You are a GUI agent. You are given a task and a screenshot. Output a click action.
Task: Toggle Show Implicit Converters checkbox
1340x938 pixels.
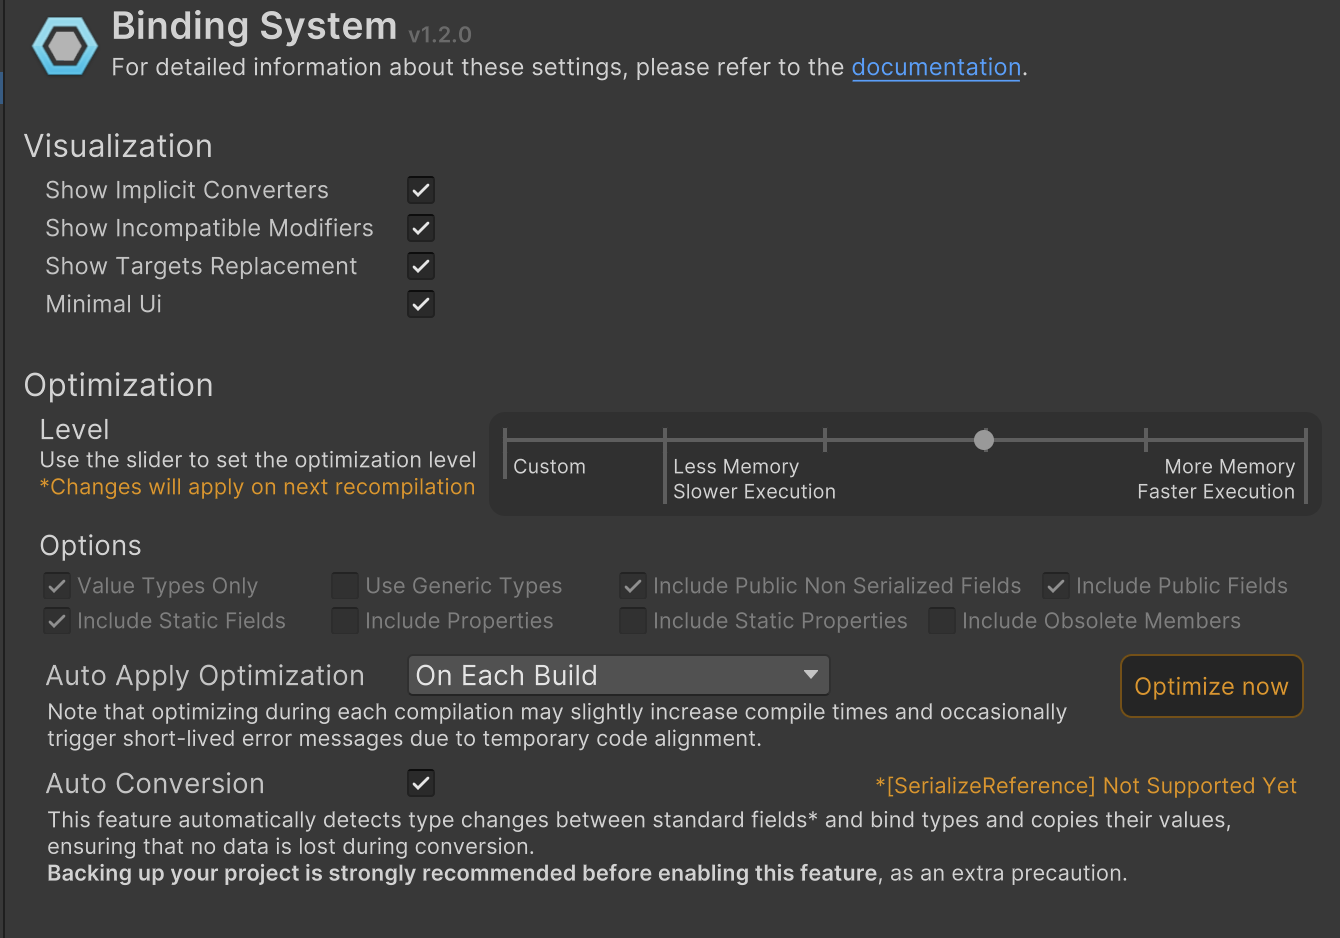coord(421,190)
